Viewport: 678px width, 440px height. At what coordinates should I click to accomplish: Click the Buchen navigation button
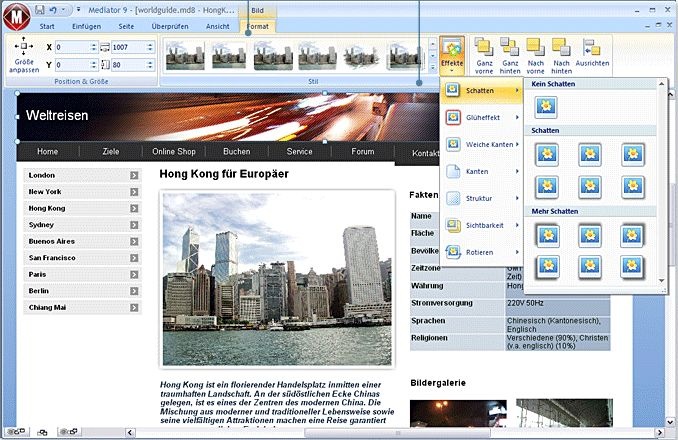(x=237, y=152)
